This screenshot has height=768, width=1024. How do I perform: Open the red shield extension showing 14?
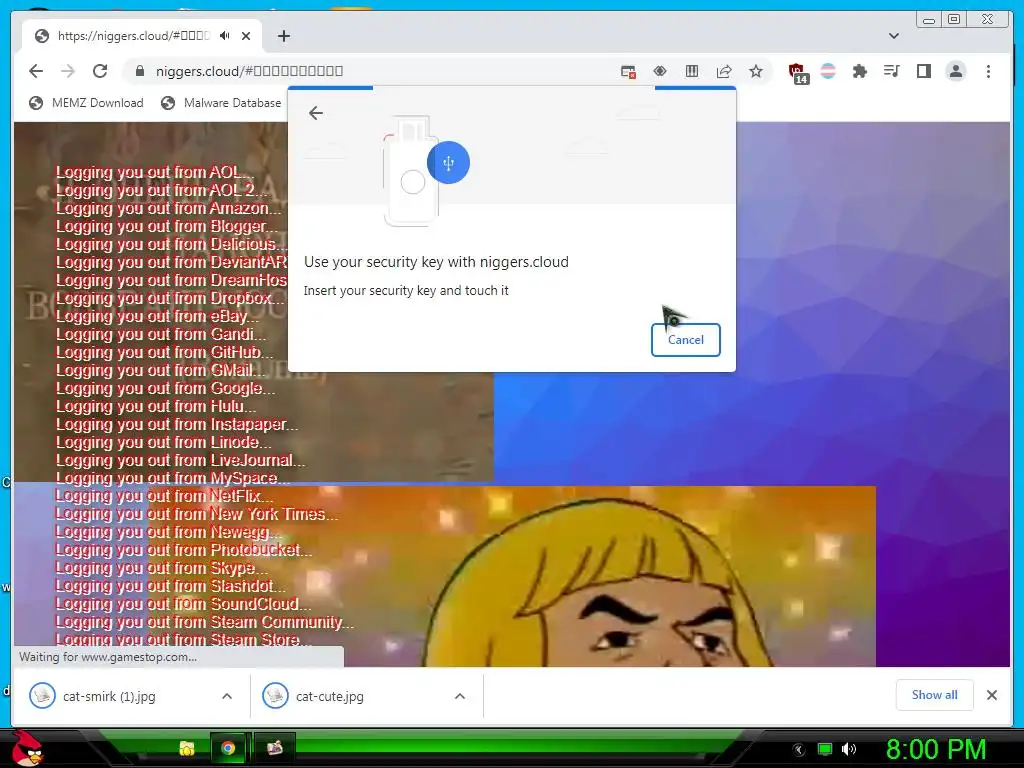click(797, 72)
